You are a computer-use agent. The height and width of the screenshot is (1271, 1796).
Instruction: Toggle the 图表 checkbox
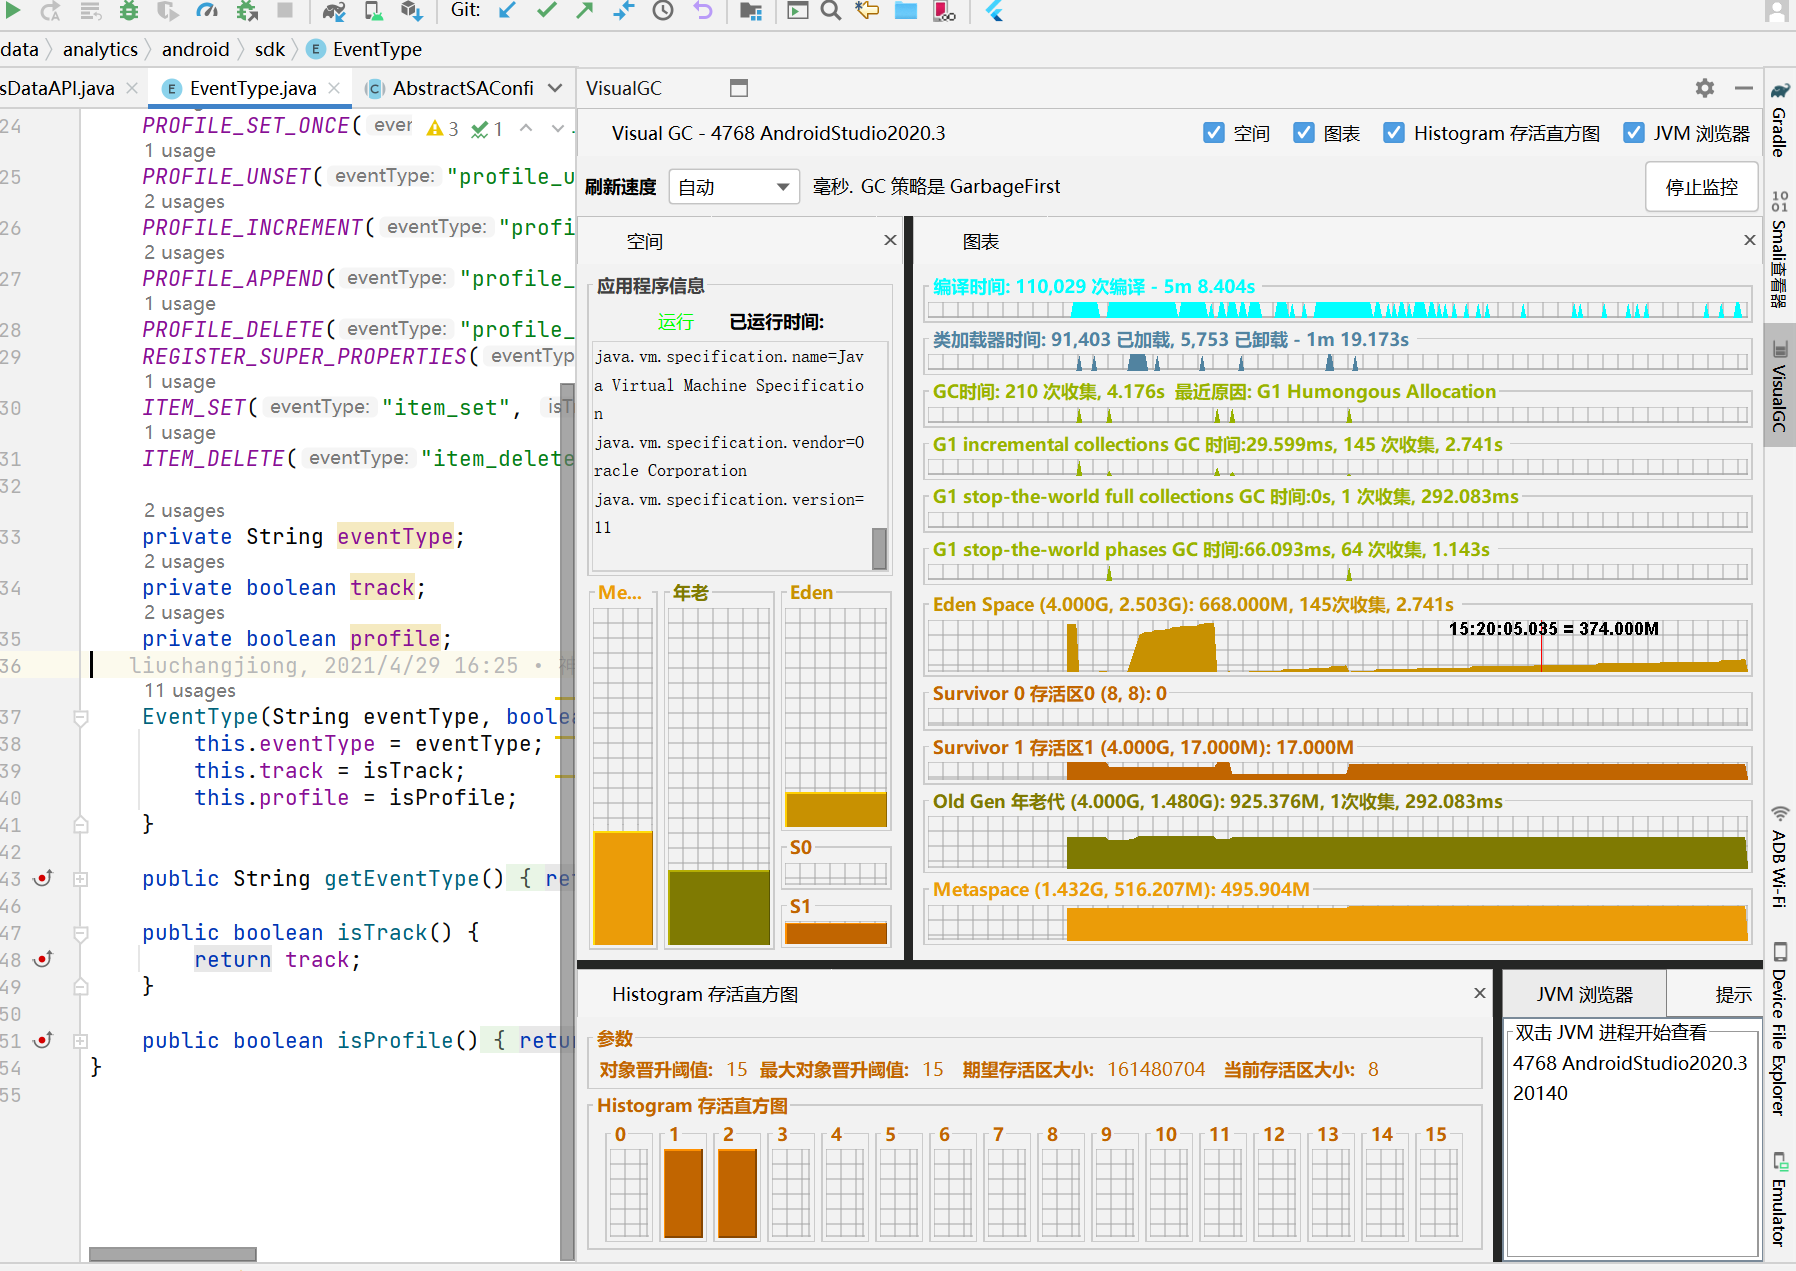click(x=1304, y=133)
